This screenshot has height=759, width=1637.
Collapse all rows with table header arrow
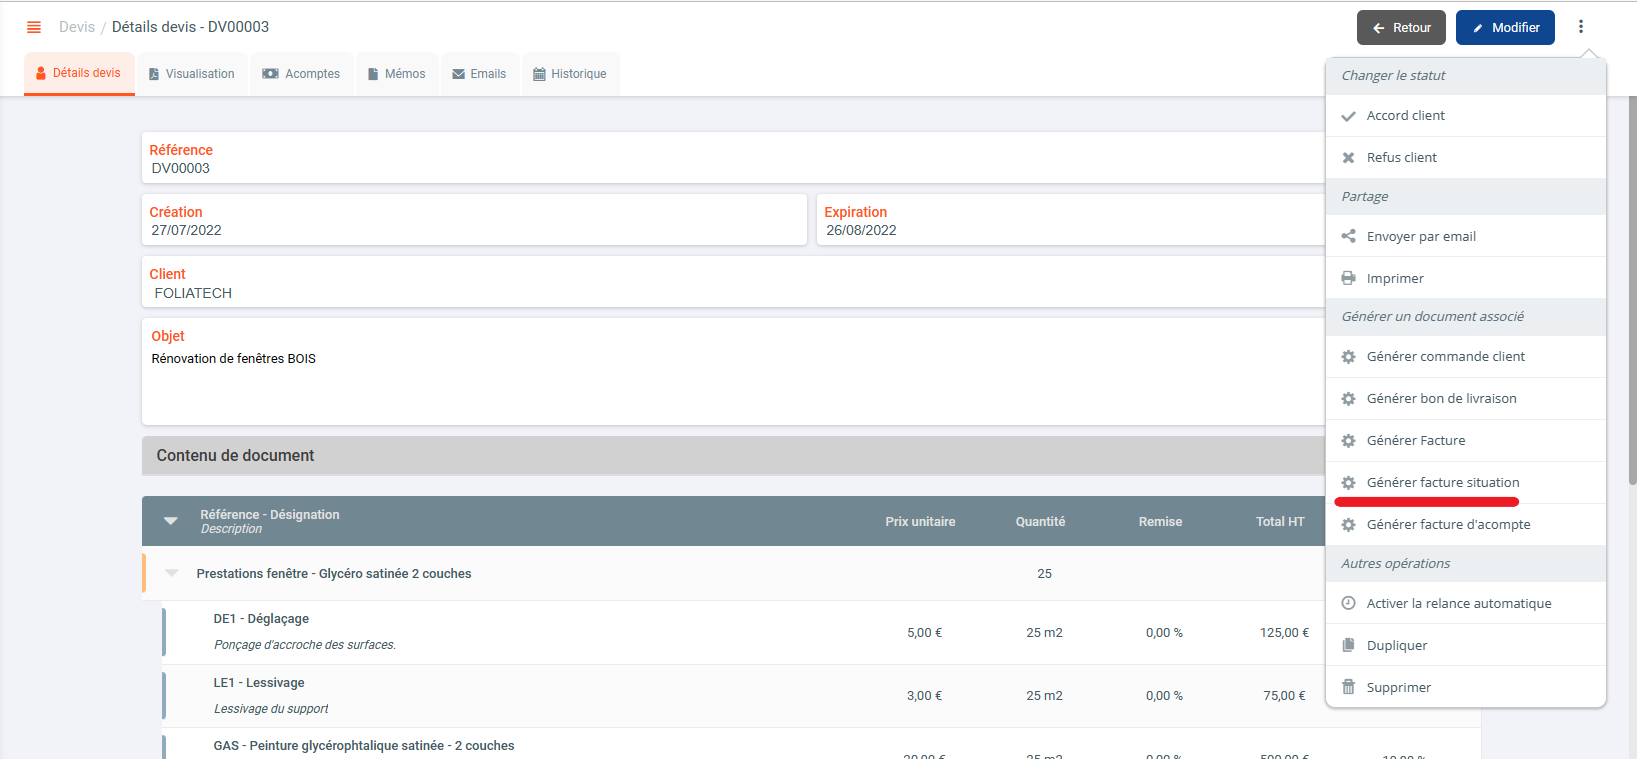click(171, 521)
